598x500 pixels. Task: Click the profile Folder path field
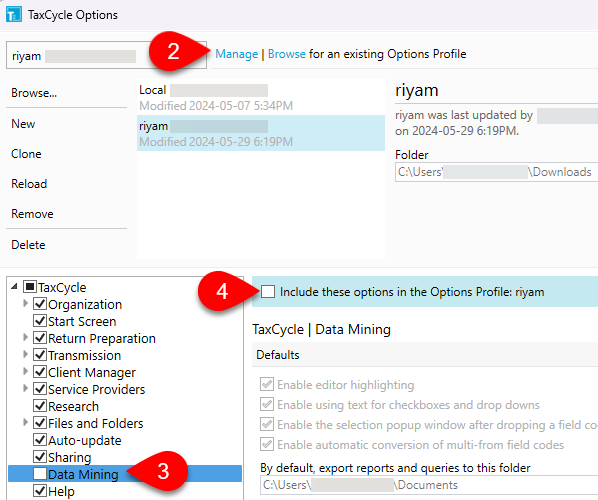tap(497, 172)
